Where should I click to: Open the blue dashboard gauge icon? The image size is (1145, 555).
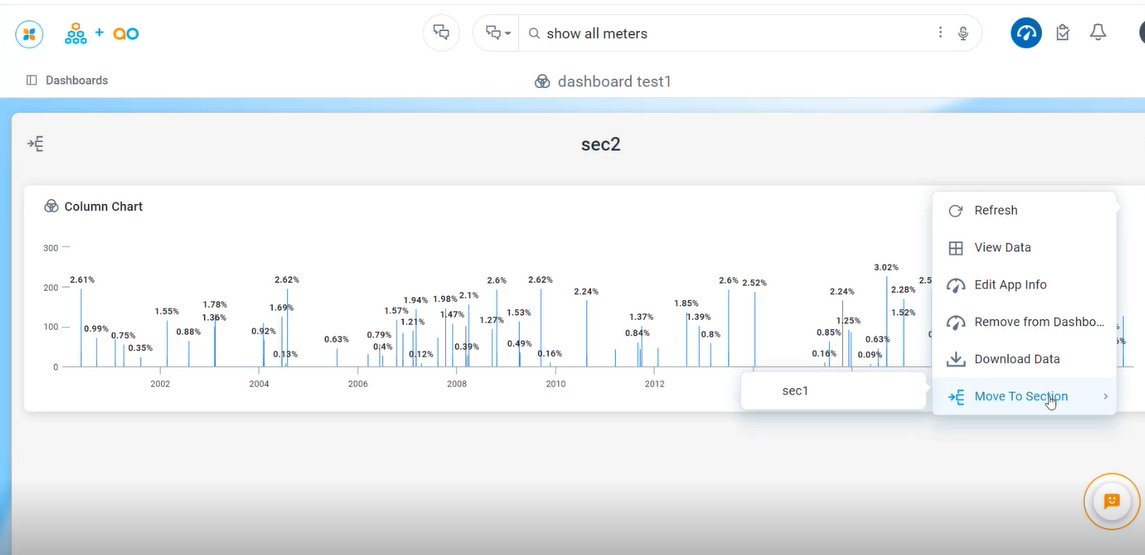point(1025,33)
